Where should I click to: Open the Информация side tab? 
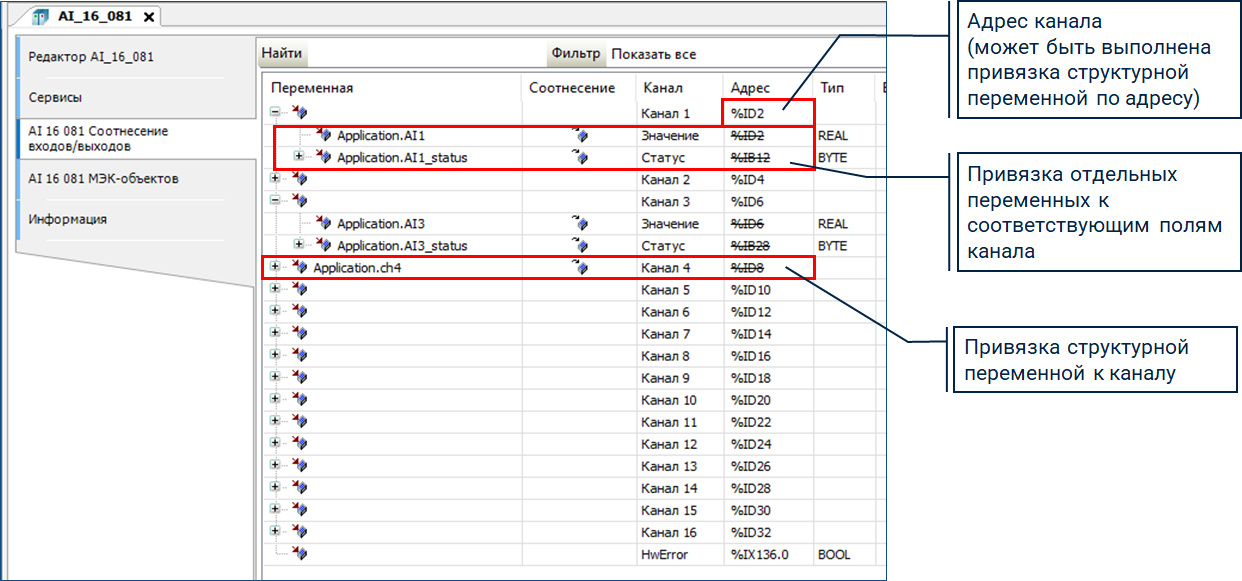67,219
